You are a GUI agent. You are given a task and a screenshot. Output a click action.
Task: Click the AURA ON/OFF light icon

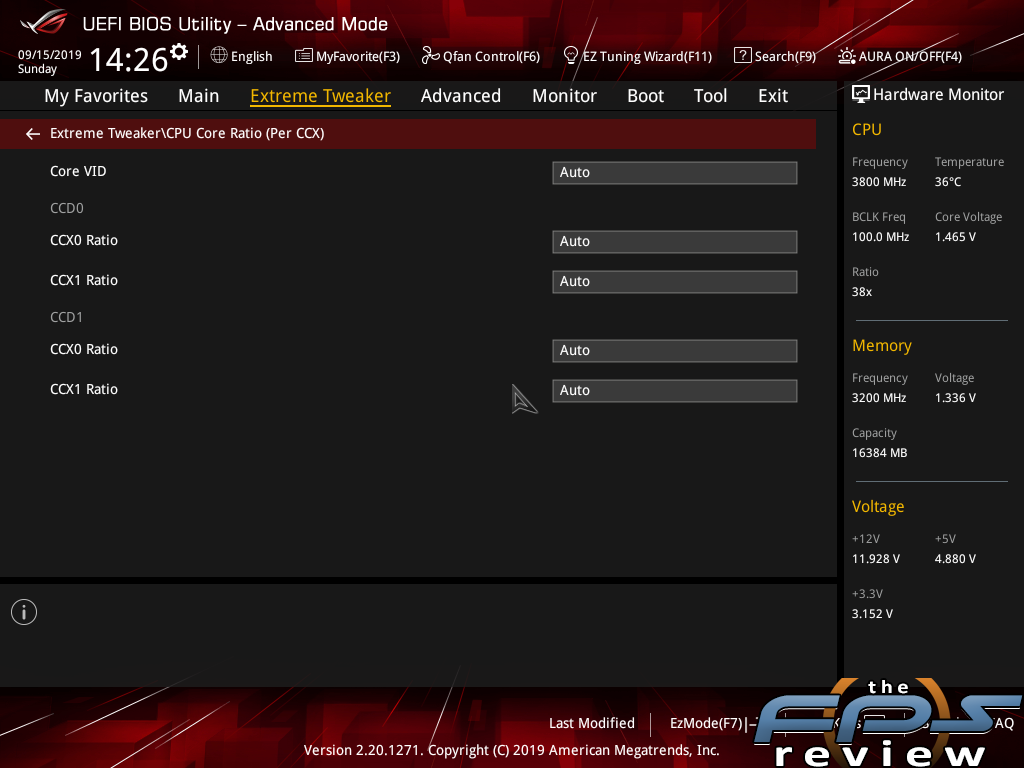pos(847,56)
